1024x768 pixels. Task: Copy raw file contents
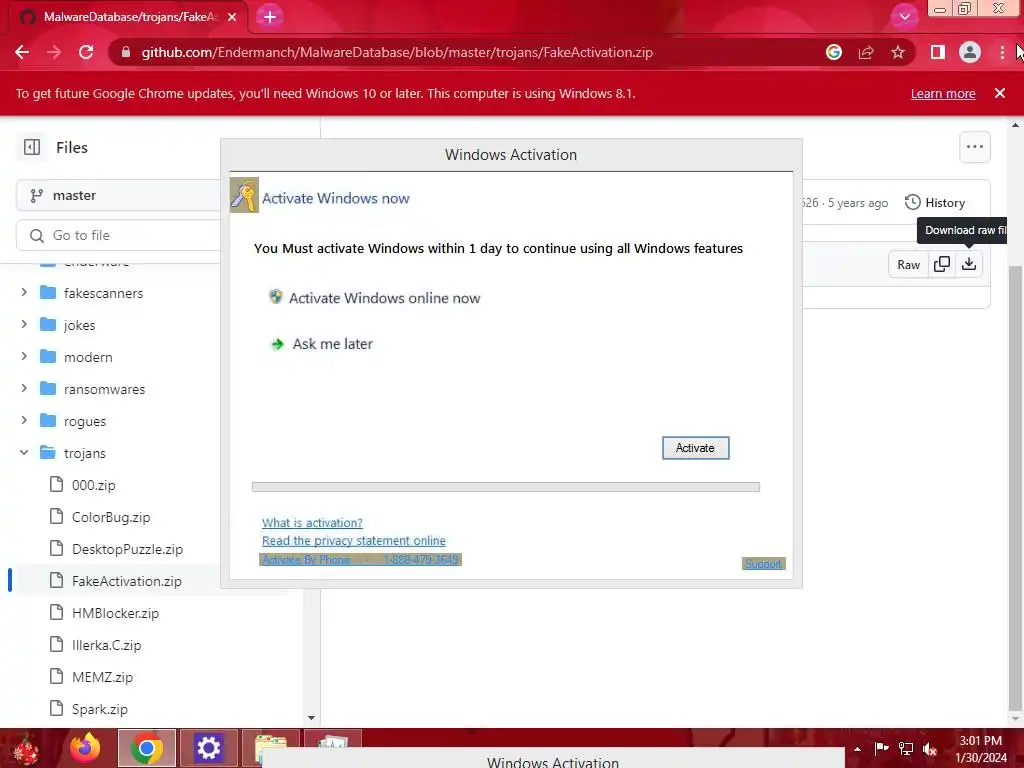click(x=942, y=264)
